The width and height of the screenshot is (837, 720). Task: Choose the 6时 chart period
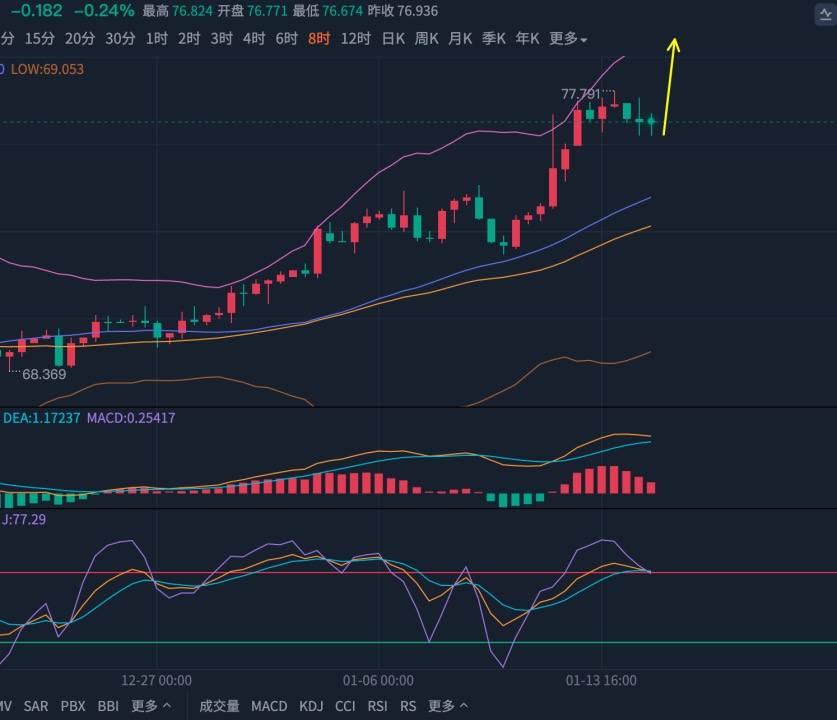(287, 38)
